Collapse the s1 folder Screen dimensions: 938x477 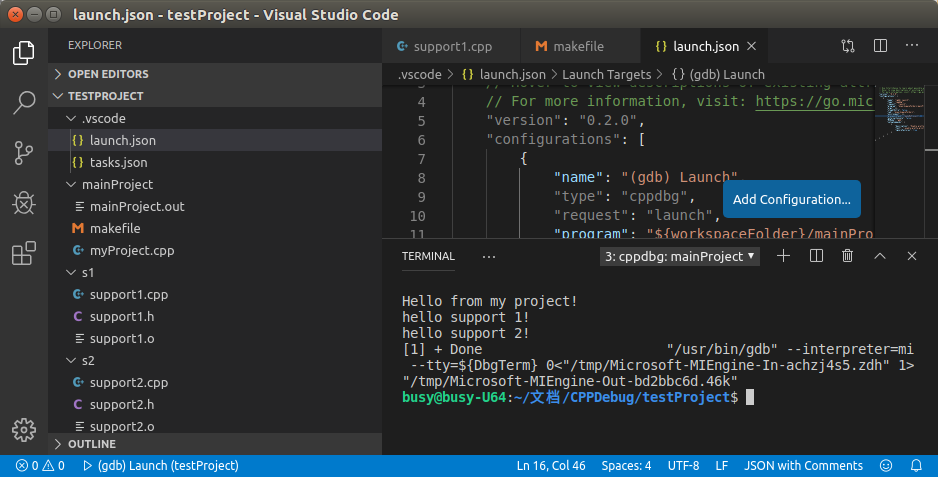click(x=215, y=272)
